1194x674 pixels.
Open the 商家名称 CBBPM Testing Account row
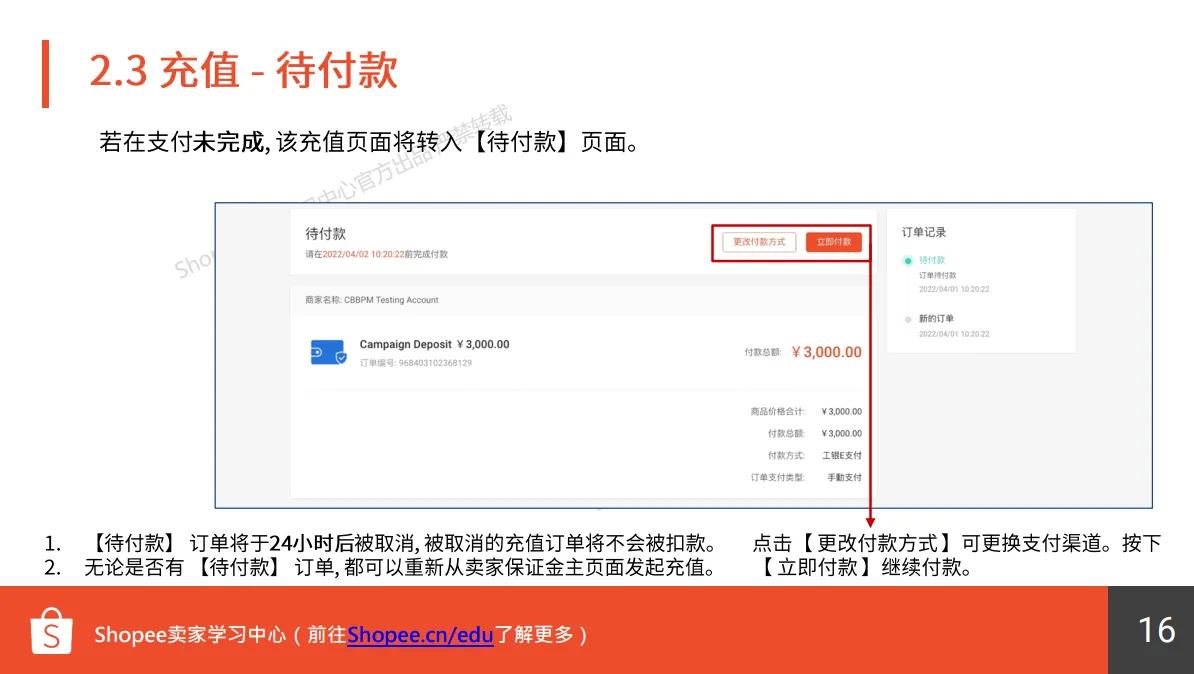click(x=372, y=299)
